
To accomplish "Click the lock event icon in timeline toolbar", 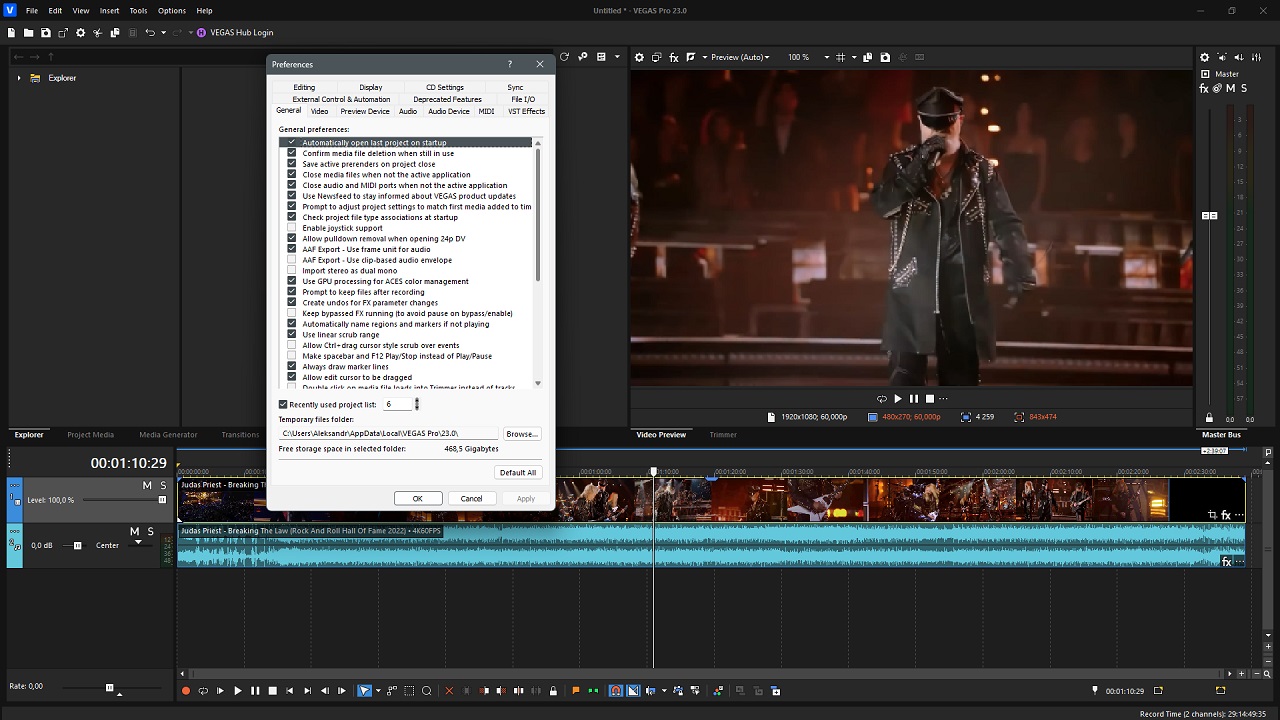I will (553, 691).
